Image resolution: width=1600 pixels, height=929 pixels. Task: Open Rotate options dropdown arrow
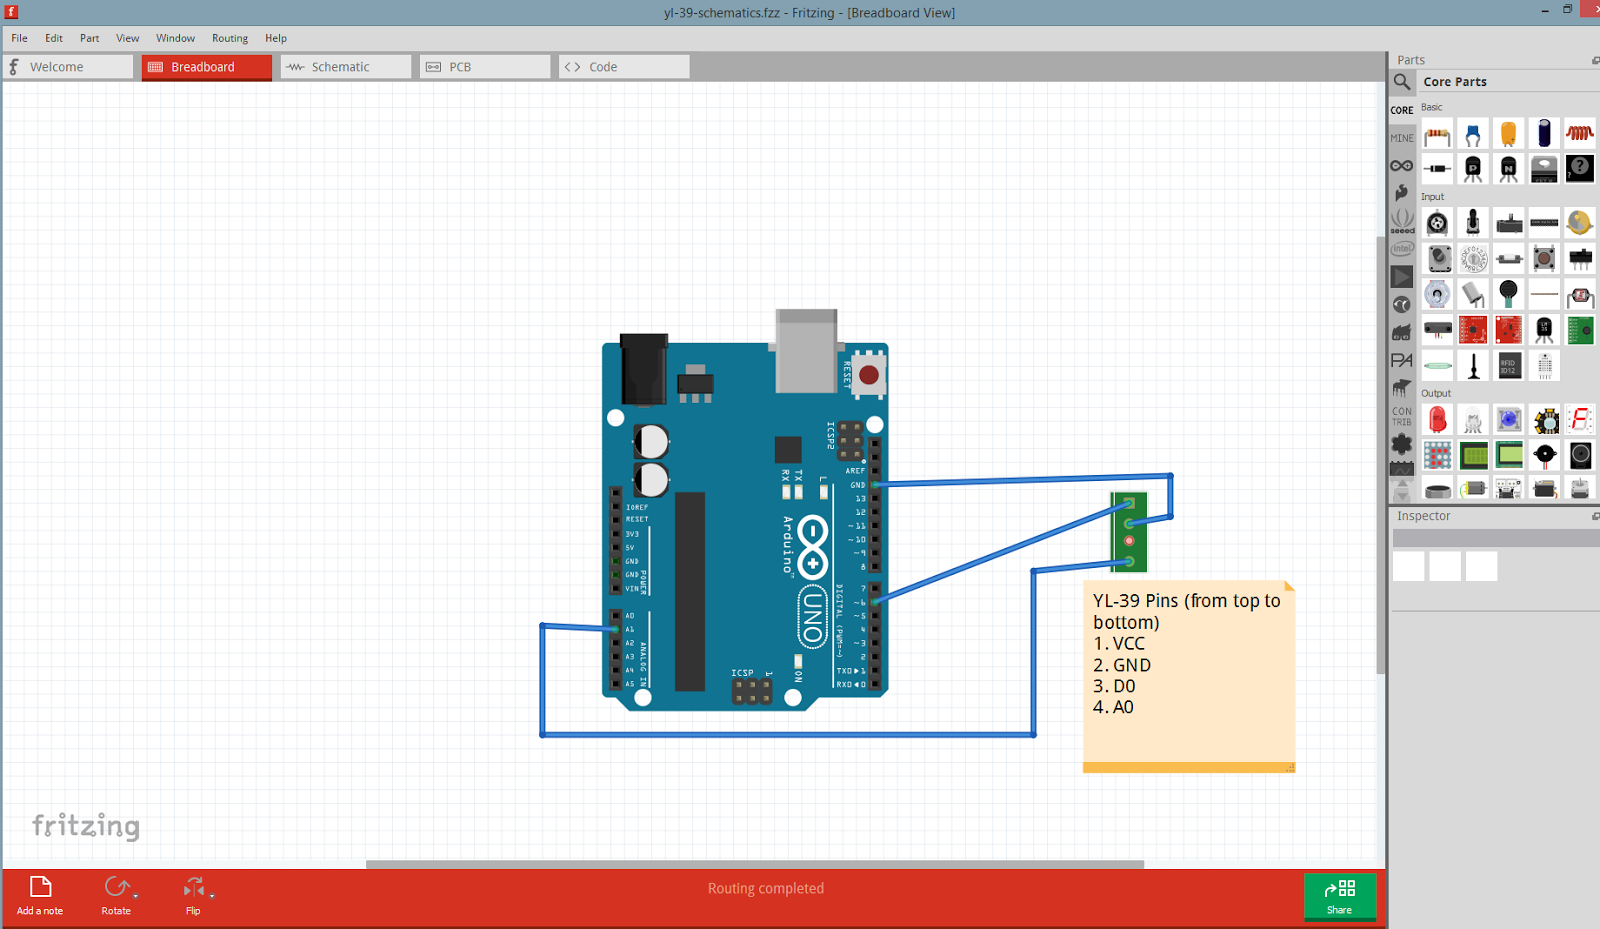(135, 895)
